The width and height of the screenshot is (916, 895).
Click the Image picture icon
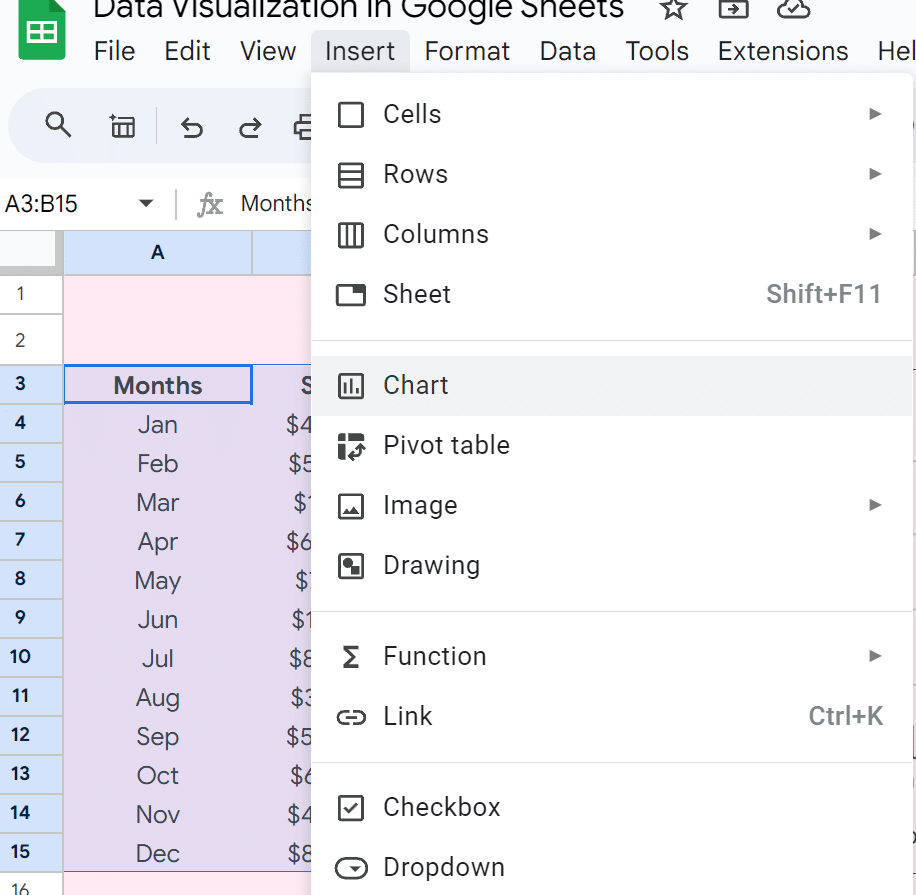pos(351,506)
